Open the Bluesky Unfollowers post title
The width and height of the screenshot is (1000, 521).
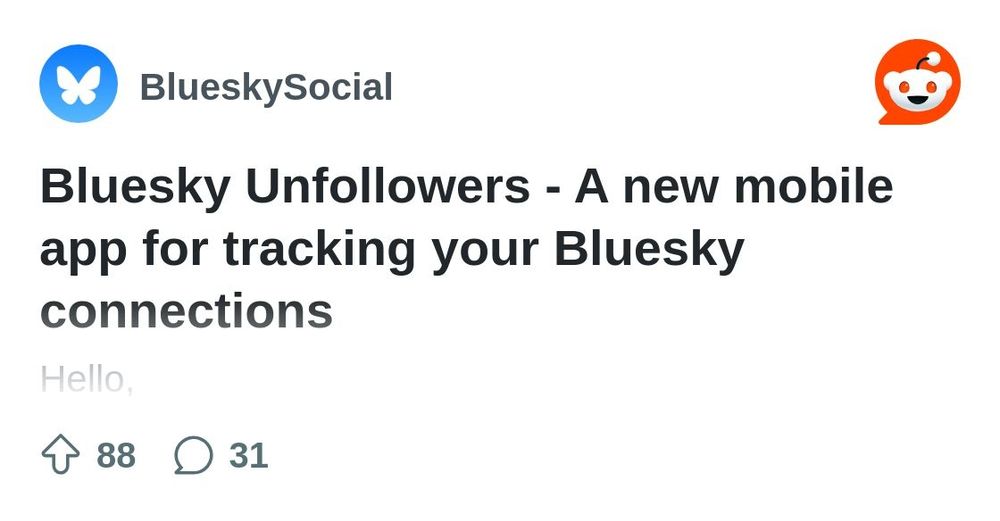click(466, 249)
